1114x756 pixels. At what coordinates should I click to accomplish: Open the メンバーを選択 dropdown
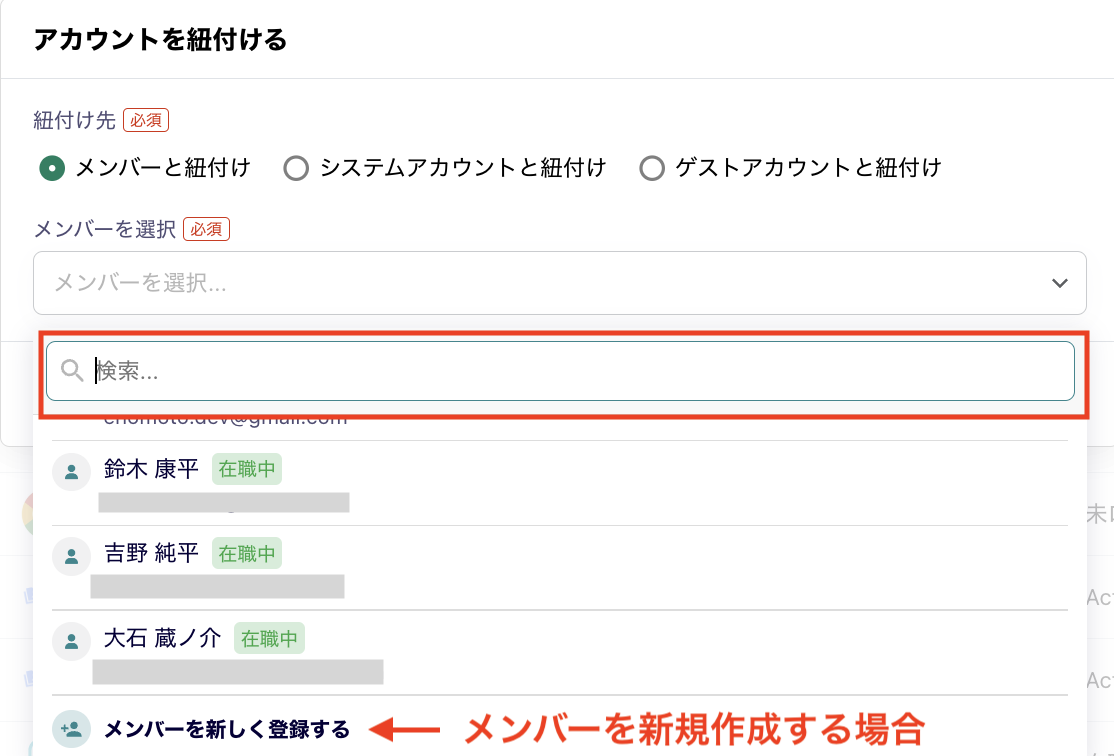tap(558, 283)
